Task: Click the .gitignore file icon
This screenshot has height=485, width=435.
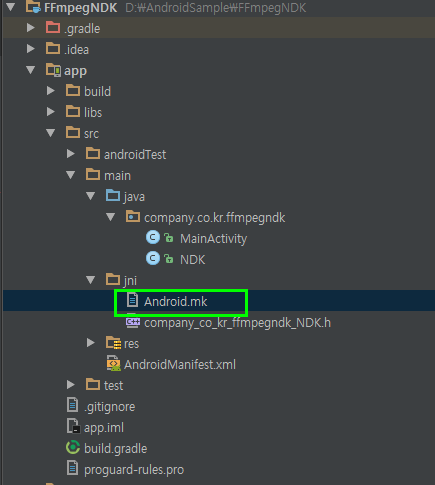Action: (73, 405)
